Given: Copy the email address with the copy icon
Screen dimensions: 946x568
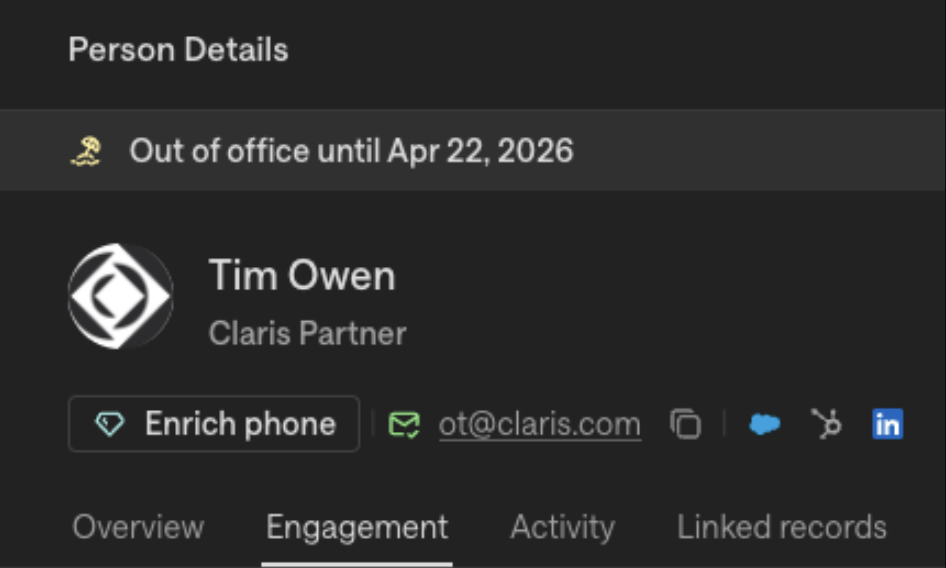Looking at the screenshot, I should [x=685, y=424].
